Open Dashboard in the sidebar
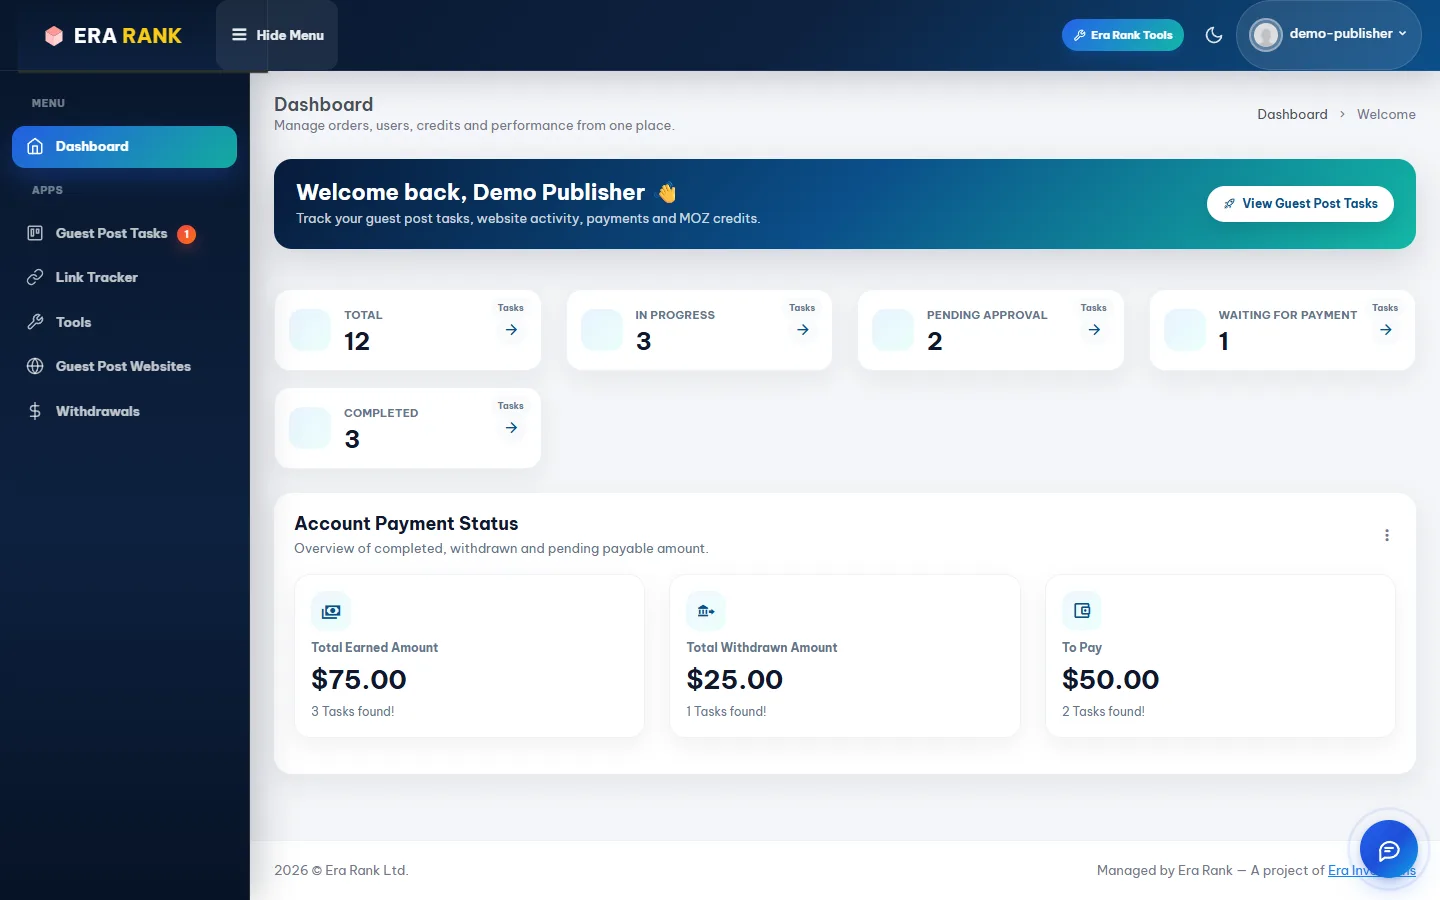This screenshot has height=900, width=1440. (124, 147)
